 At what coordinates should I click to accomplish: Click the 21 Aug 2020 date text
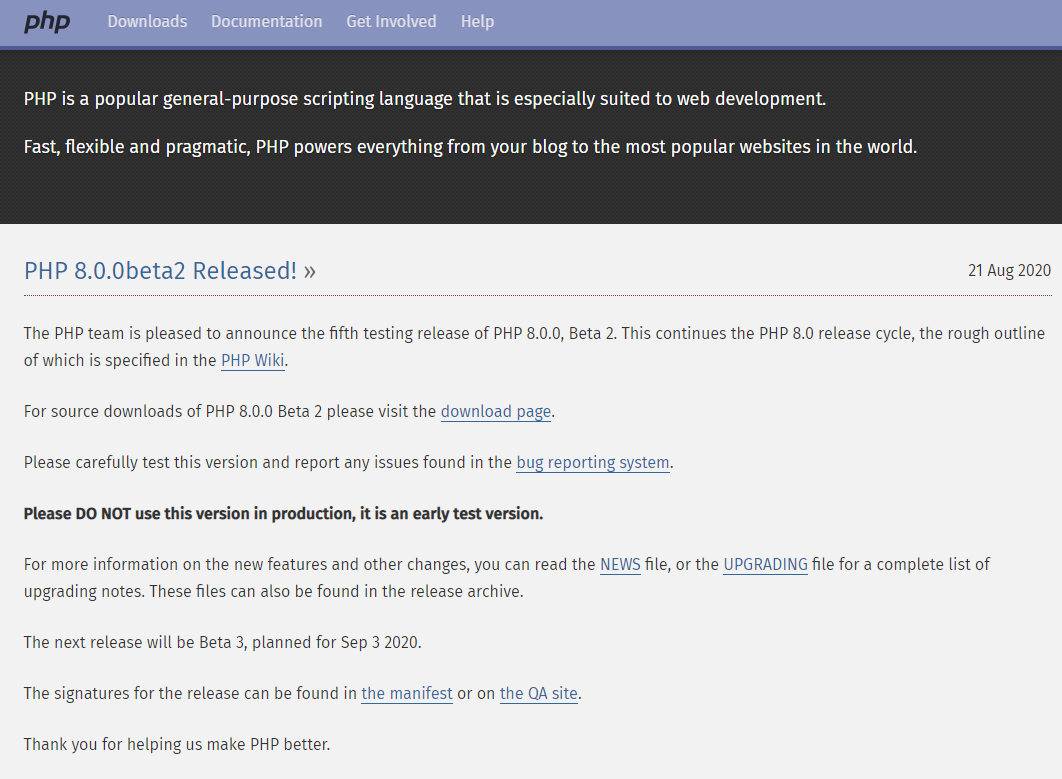point(1009,270)
